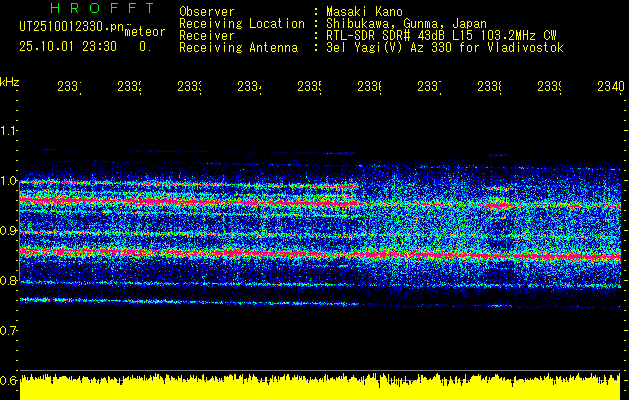Click the 2334 time marker
This screenshot has height=400, width=629.
click(x=249, y=87)
